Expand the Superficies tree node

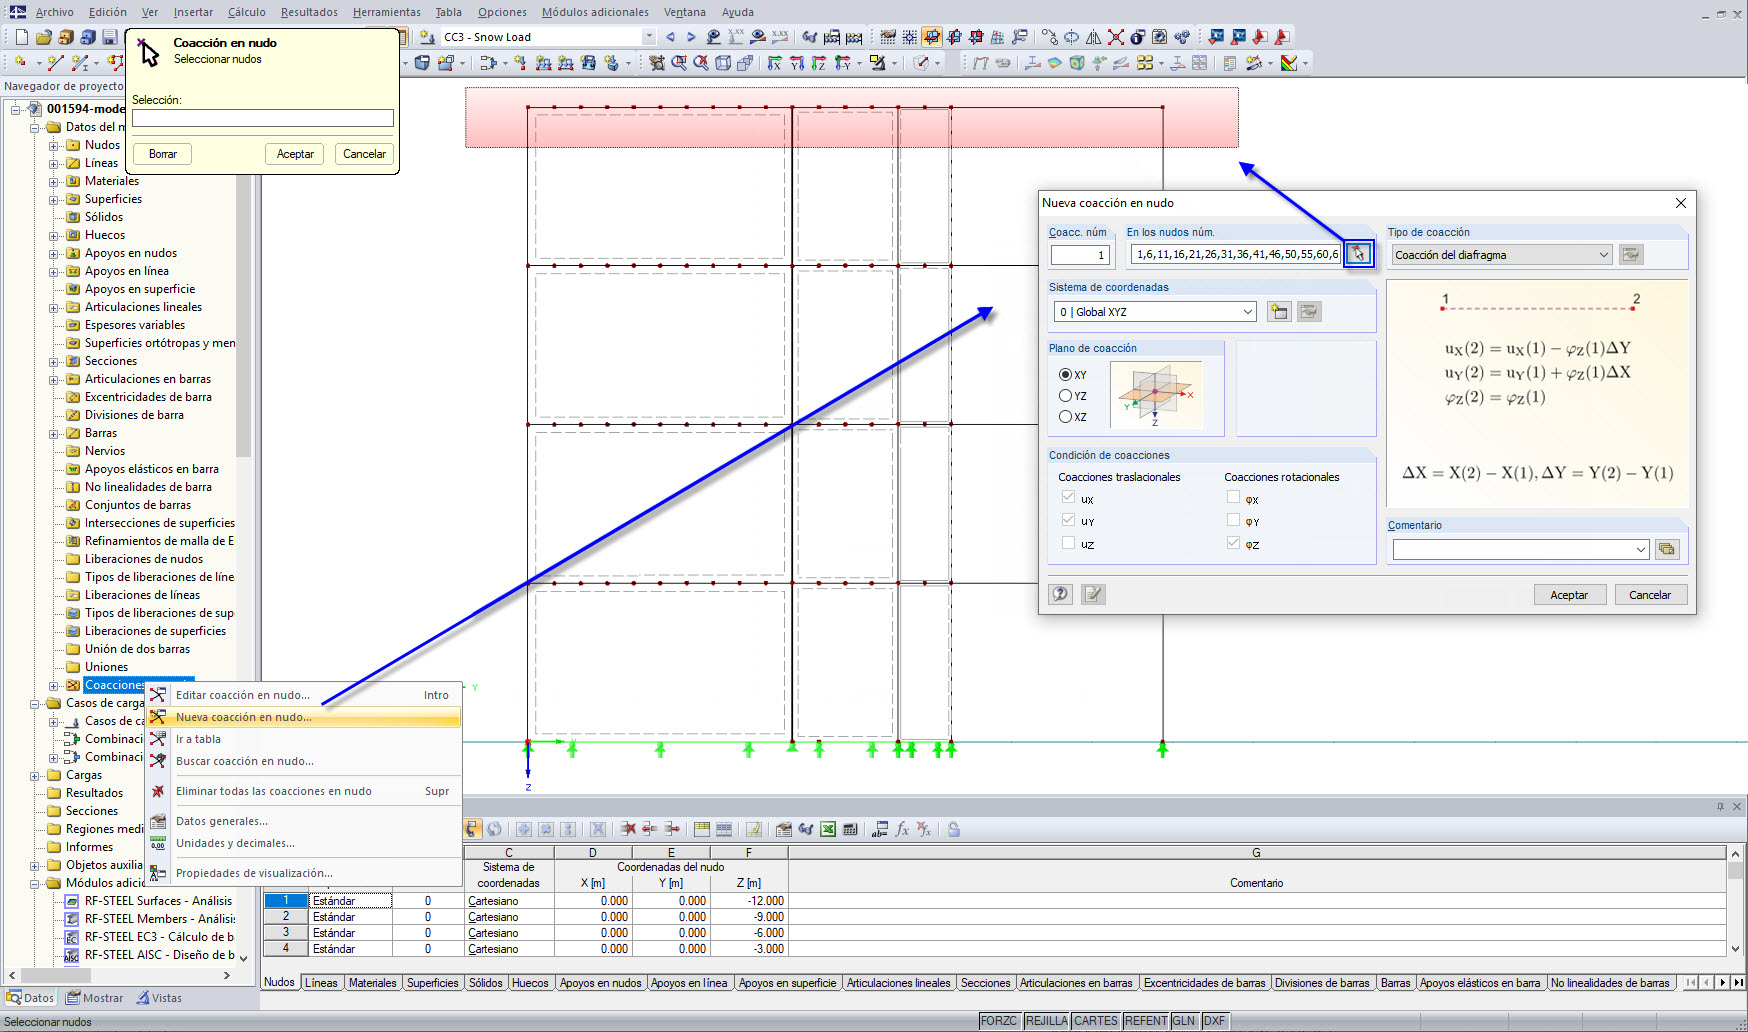coord(54,199)
